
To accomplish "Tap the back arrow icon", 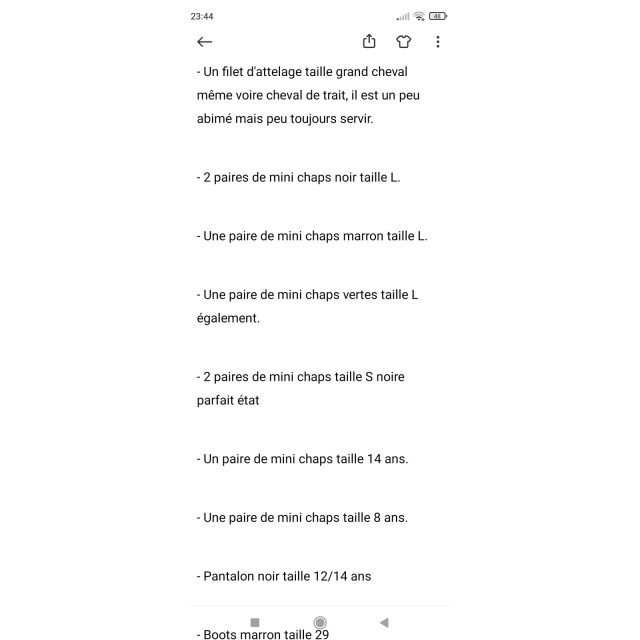I will click(x=205, y=42).
